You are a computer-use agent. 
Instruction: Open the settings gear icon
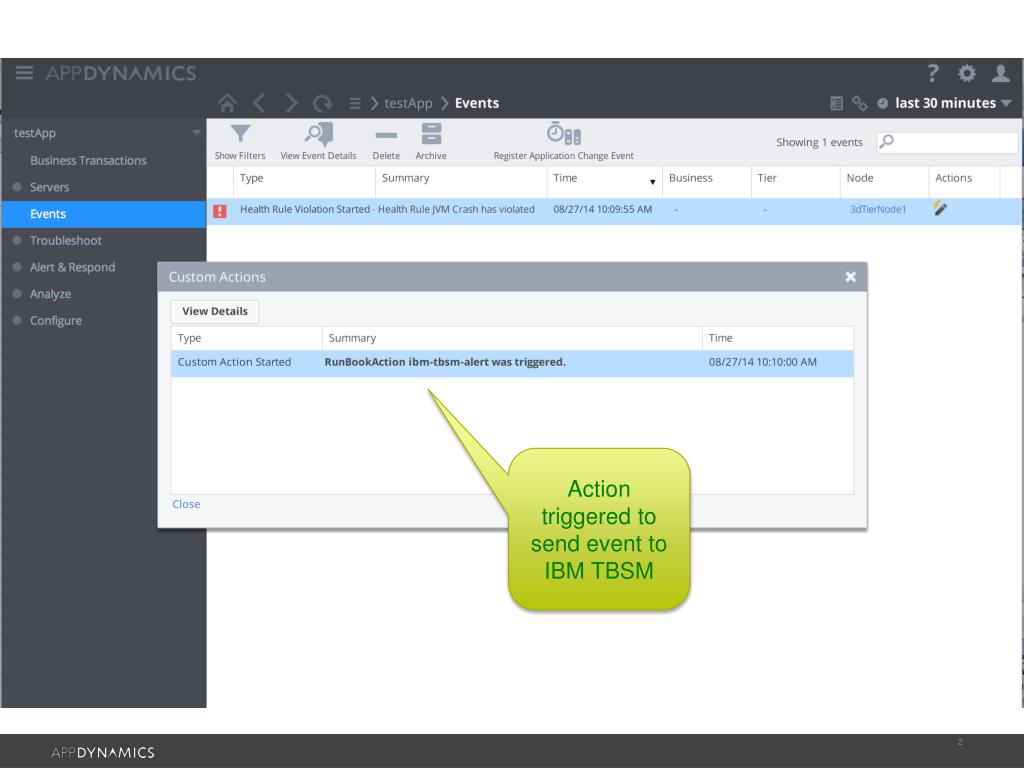click(x=967, y=73)
